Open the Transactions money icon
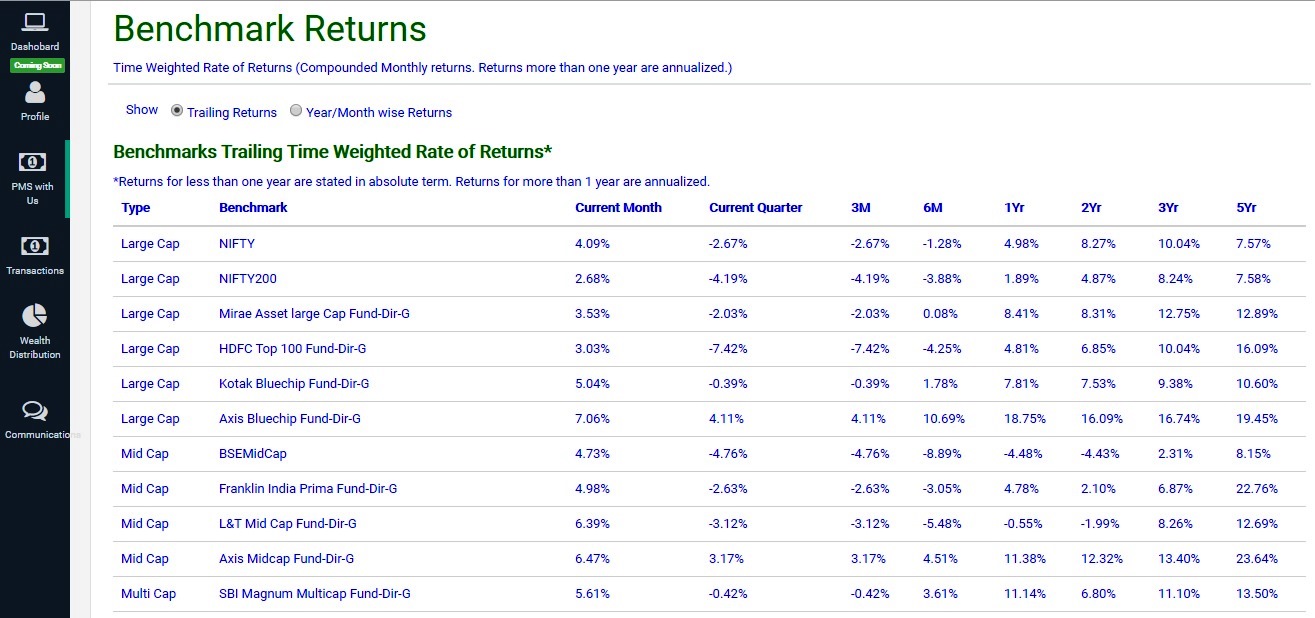Image resolution: width=1315 pixels, height=618 pixels. coord(34,246)
